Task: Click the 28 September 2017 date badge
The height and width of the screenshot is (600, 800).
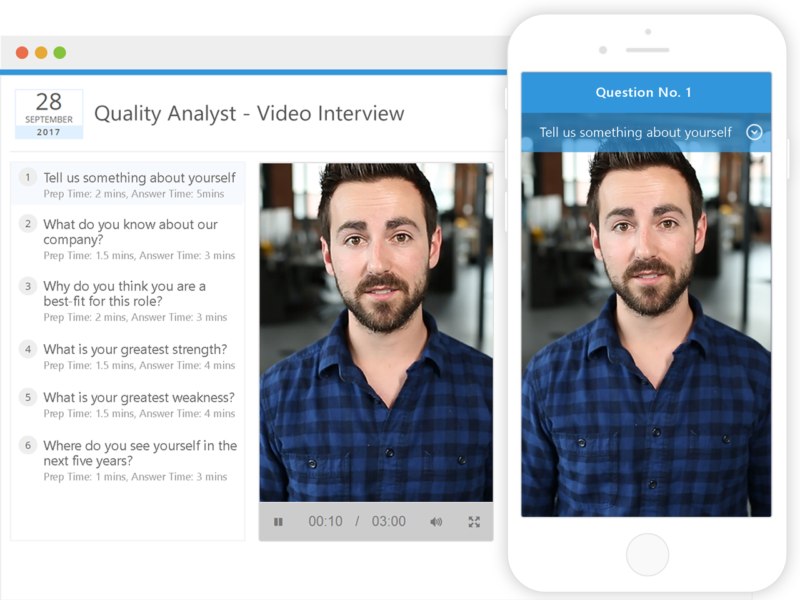Action: click(x=49, y=114)
